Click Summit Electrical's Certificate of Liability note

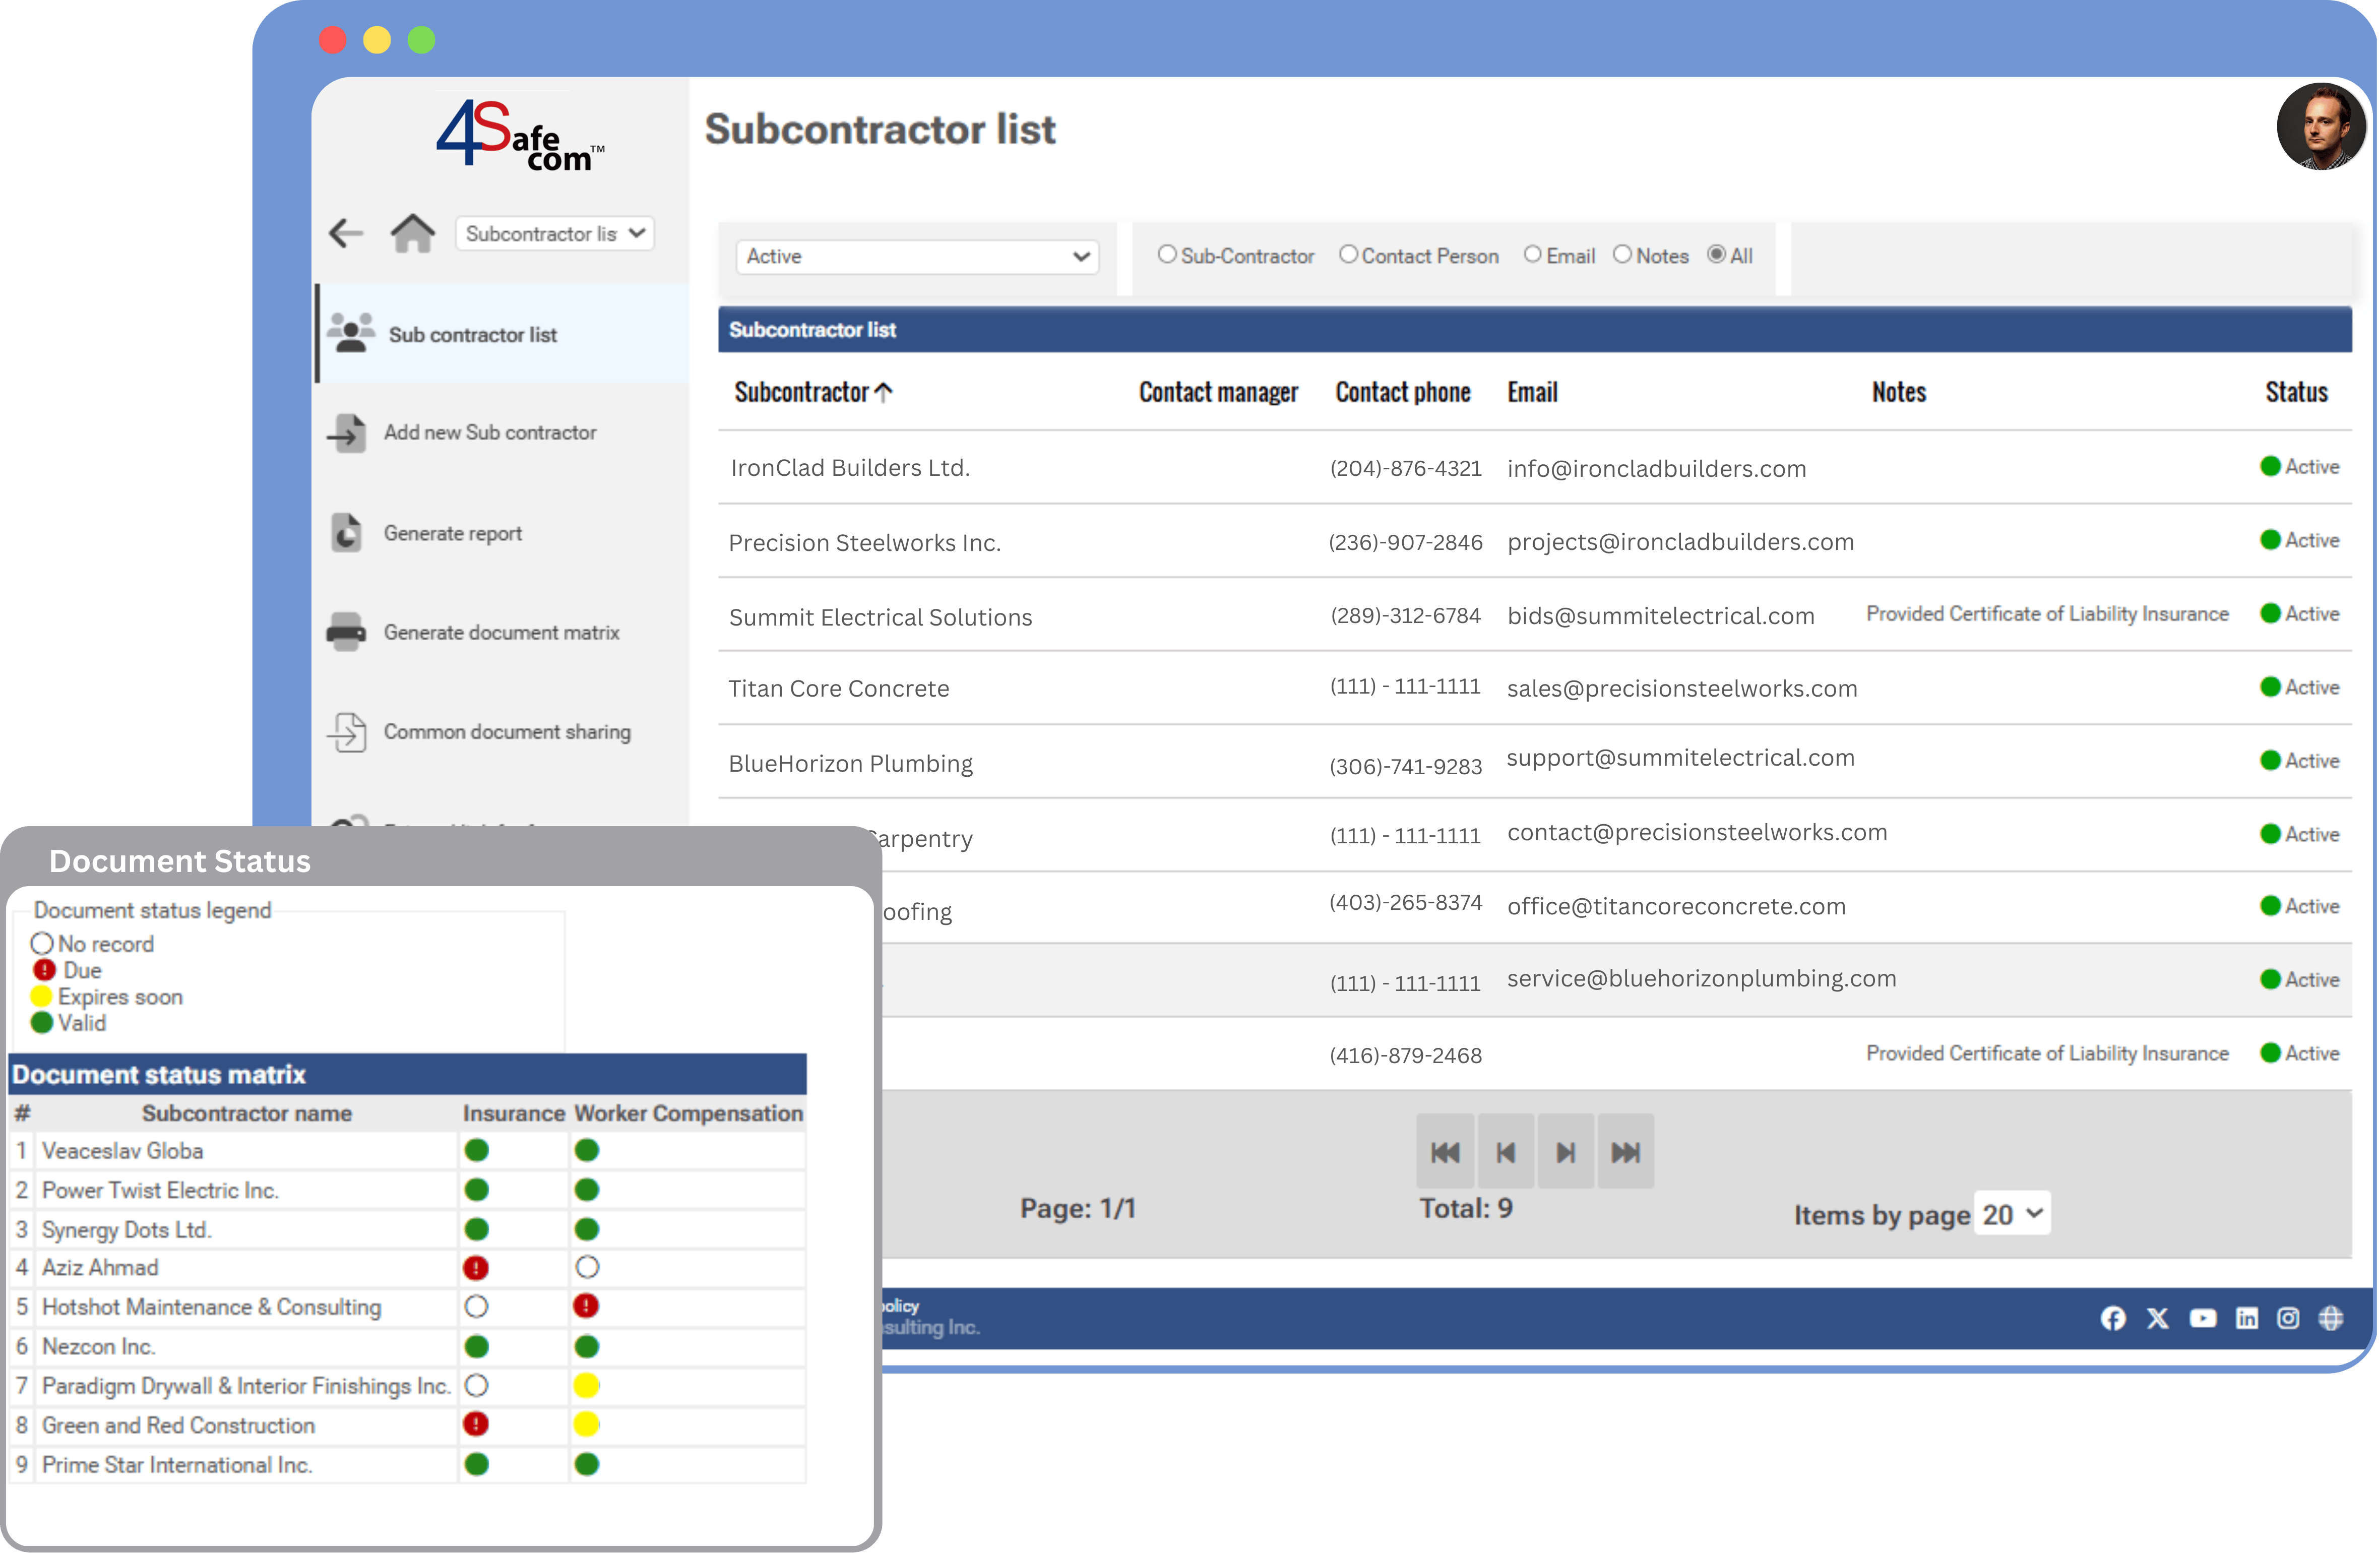[2047, 614]
